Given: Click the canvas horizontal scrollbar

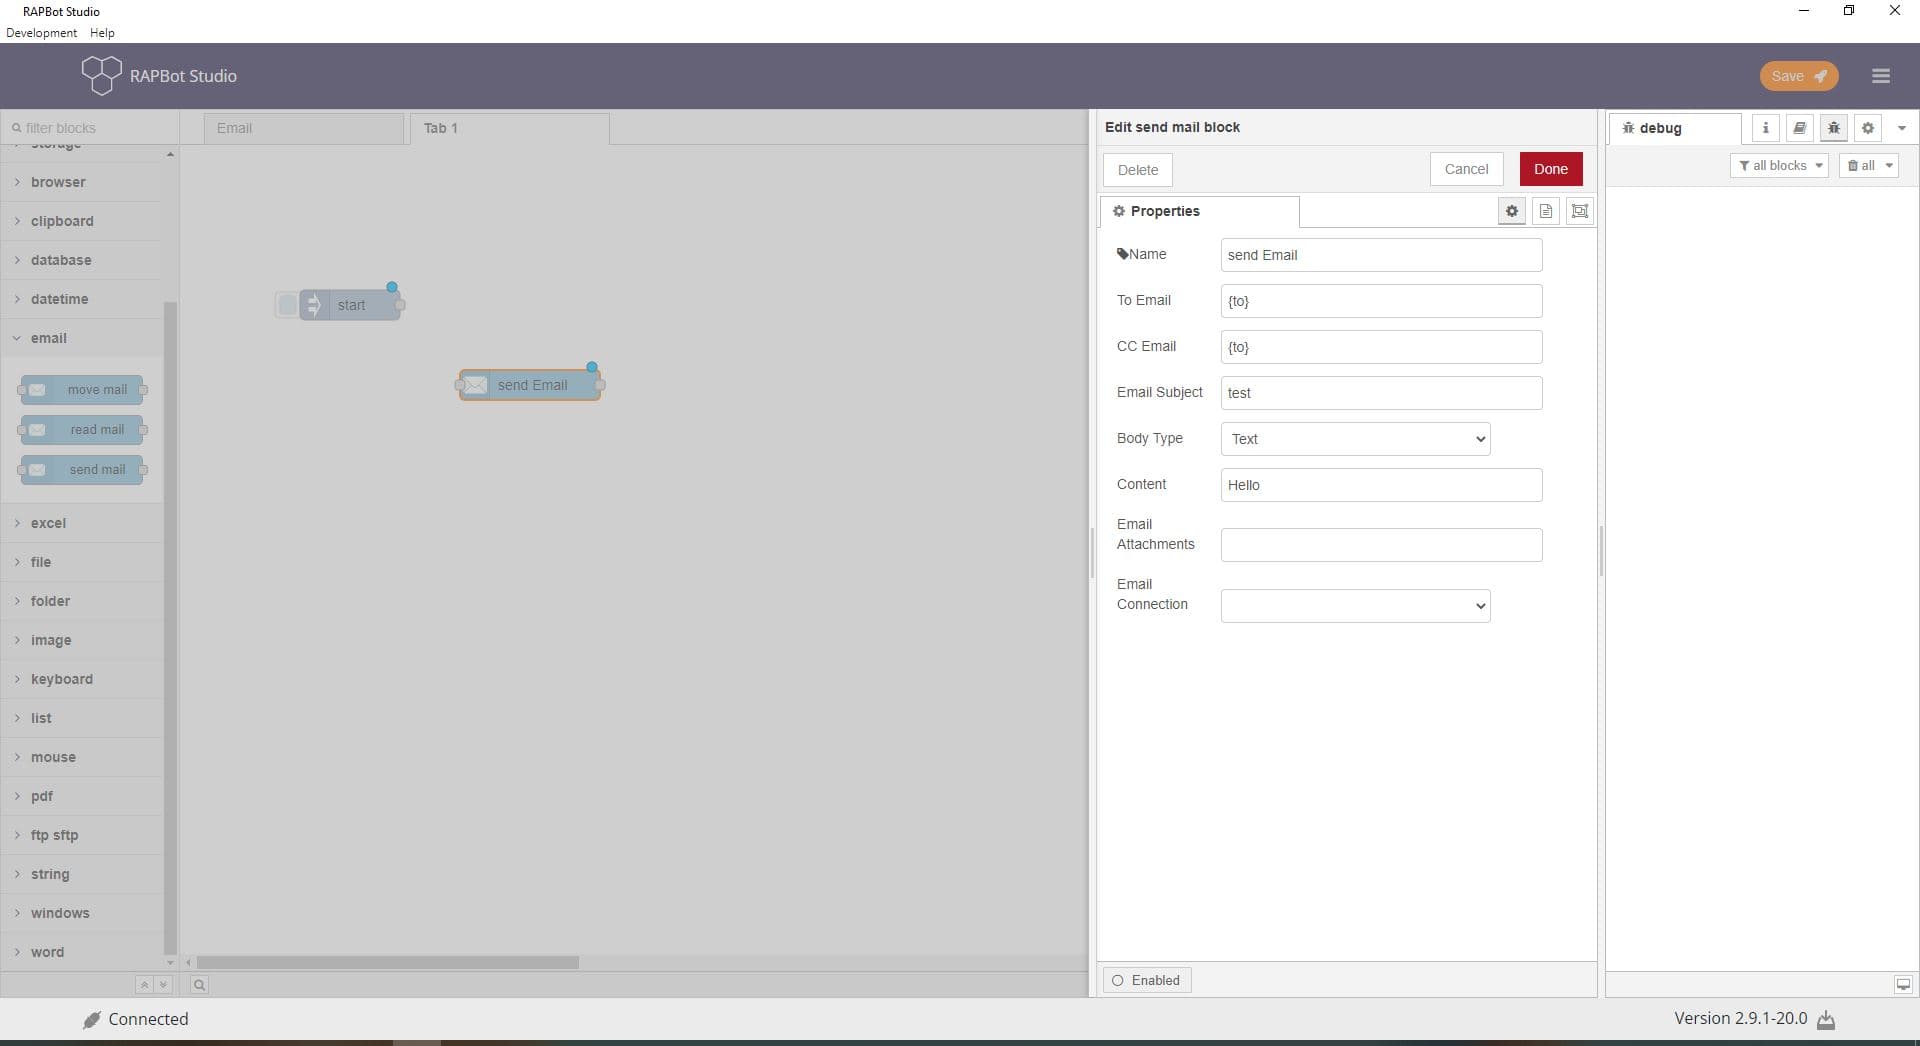Looking at the screenshot, I should click(x=387, y=962).
